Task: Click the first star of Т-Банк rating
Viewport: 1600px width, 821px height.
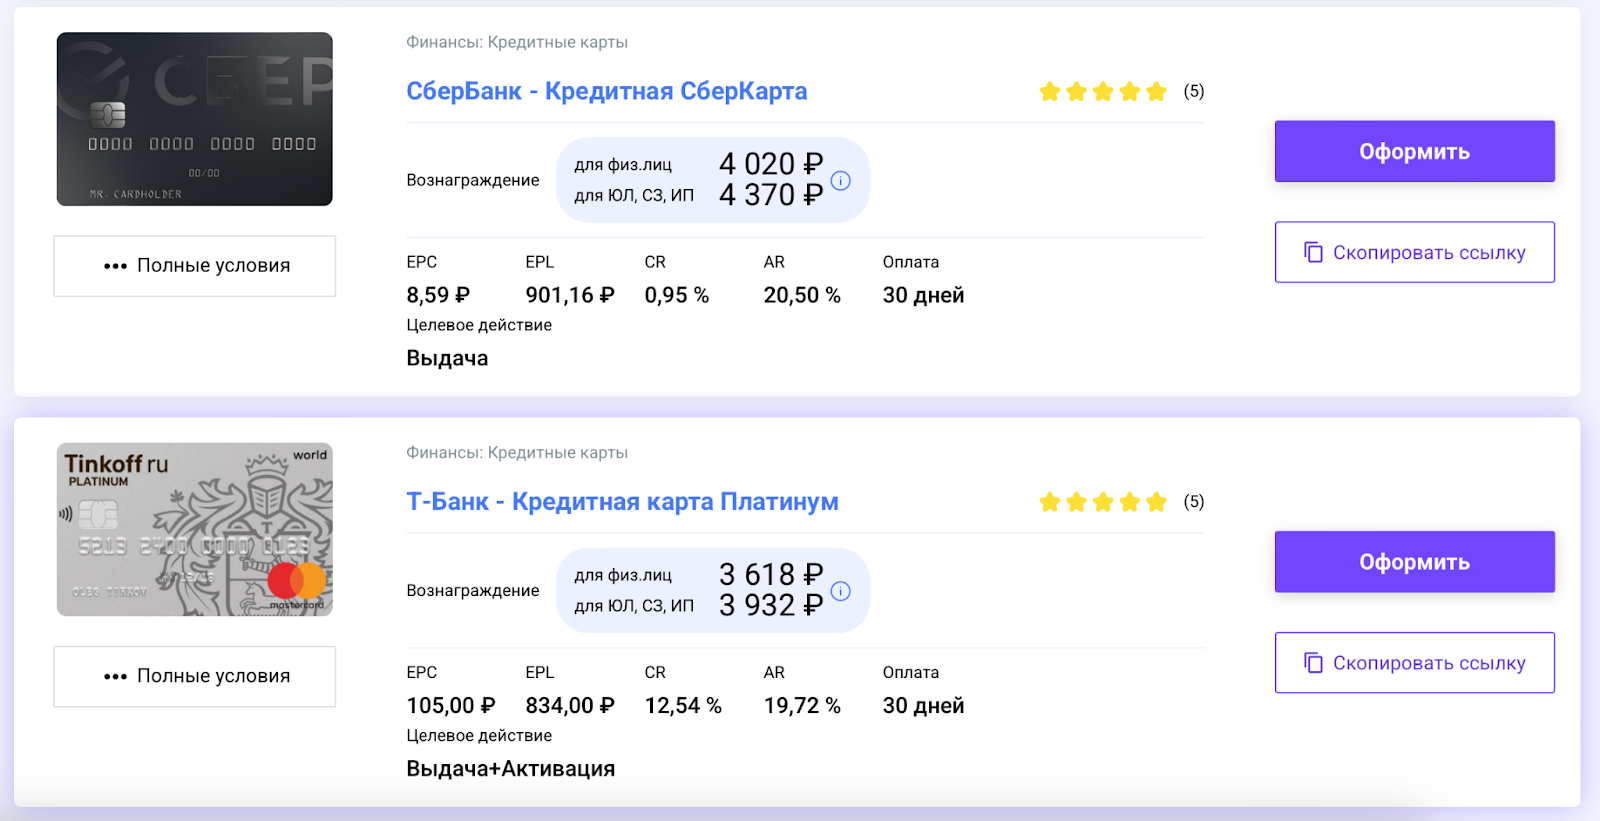Action: [x=1049, y=502]
